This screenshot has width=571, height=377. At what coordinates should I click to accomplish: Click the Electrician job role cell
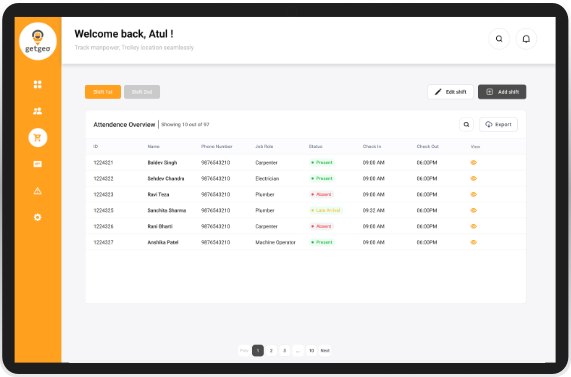click(x=267, y=178)
